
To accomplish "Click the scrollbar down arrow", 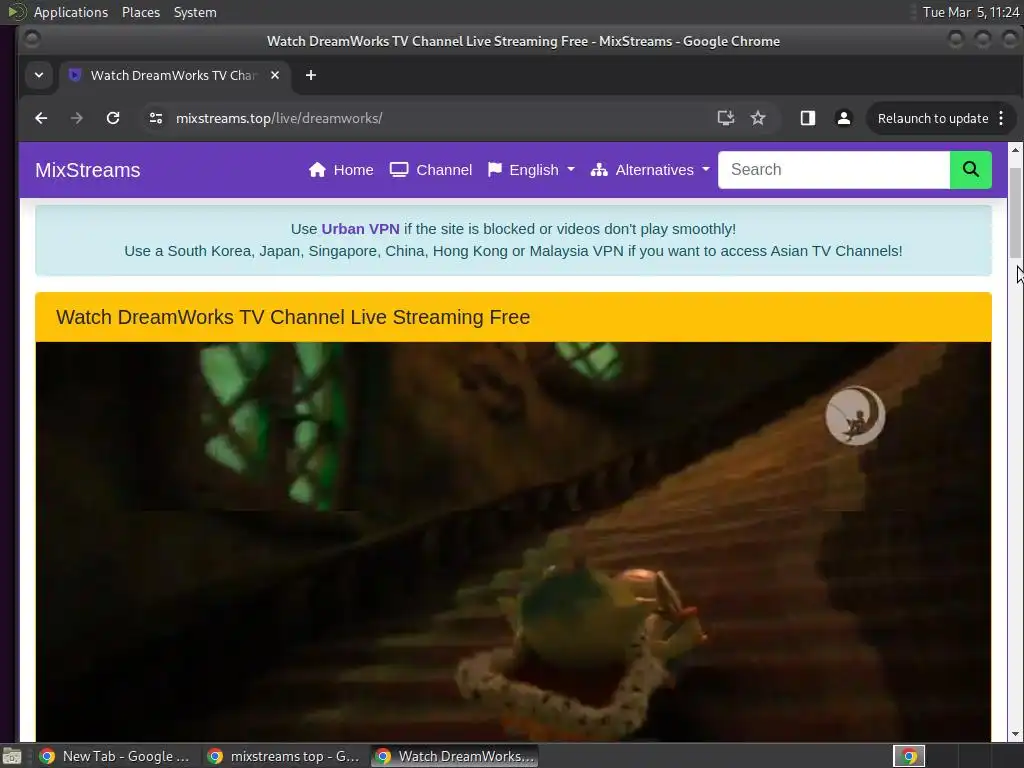I will pos(1015,733).
